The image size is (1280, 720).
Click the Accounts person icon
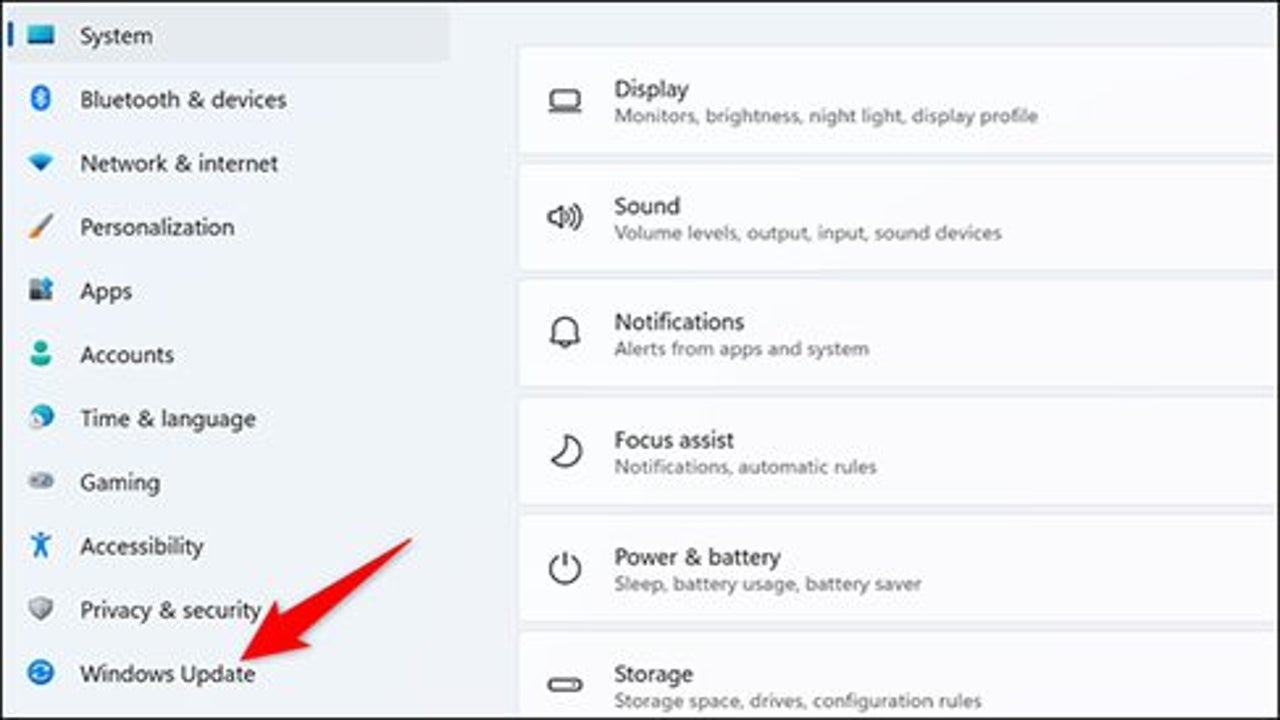[x=40, y=354]
